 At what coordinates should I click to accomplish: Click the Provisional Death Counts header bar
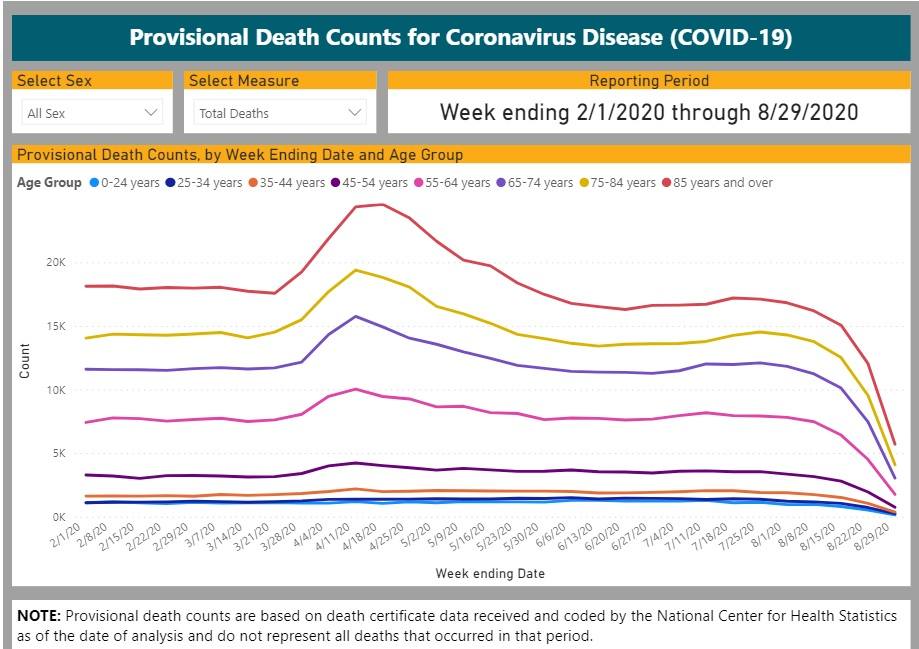(x=459, y=40)
